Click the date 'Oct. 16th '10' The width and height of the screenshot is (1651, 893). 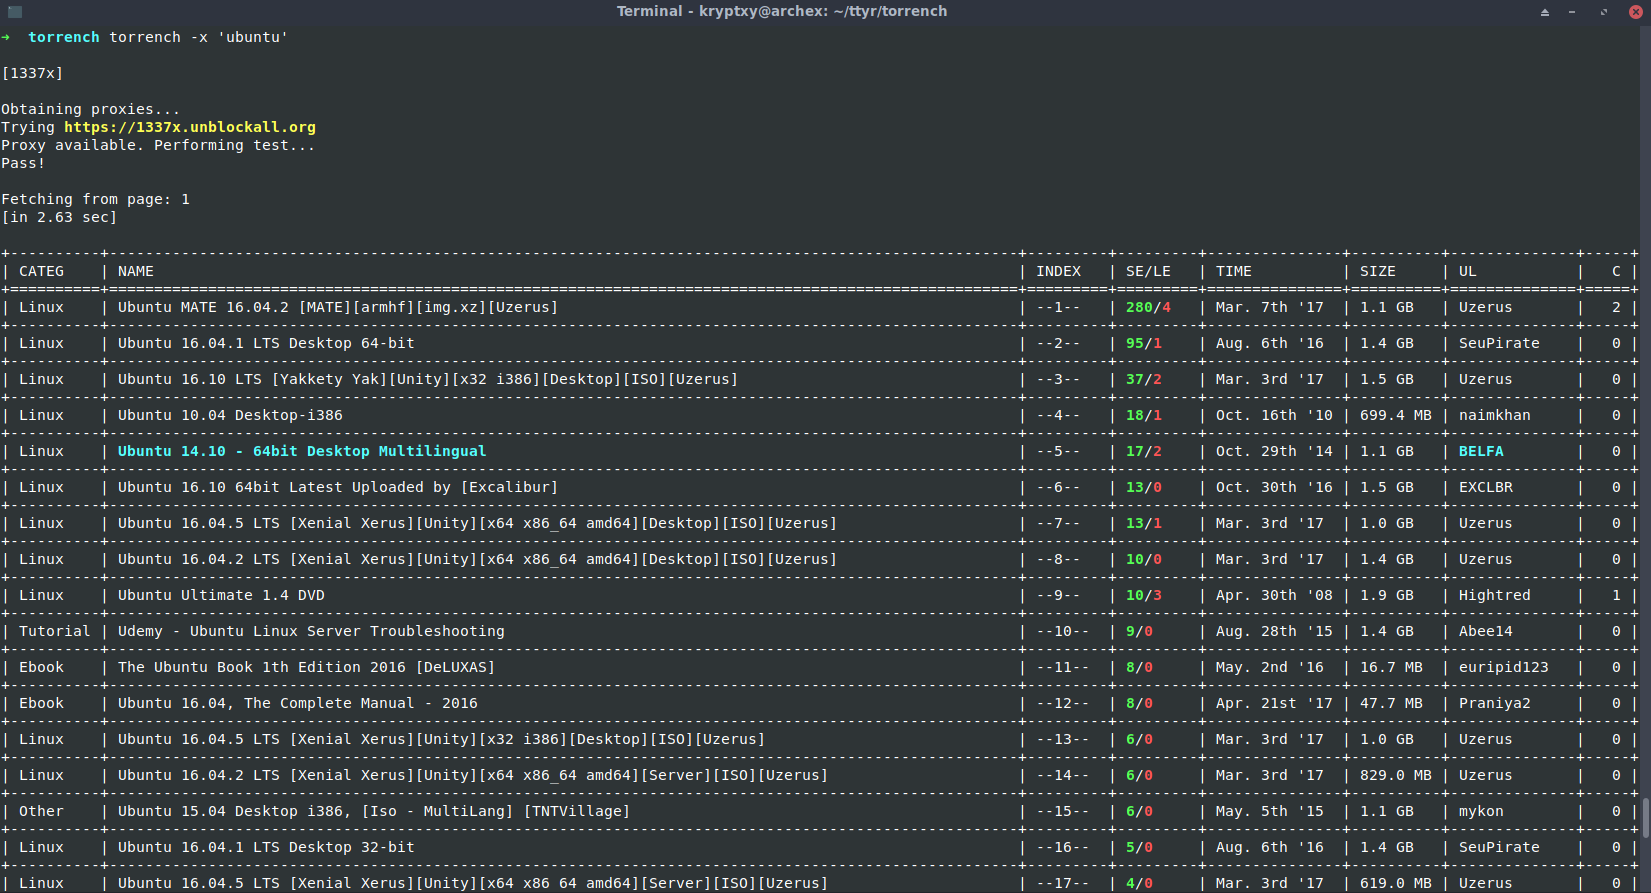coord(1274,415)
